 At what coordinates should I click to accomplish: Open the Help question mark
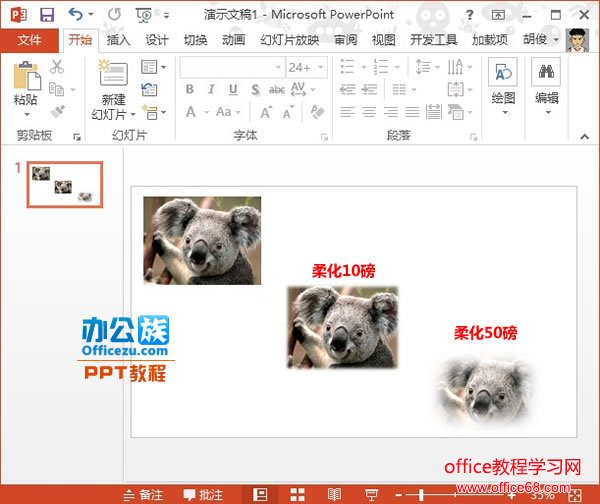470,15
